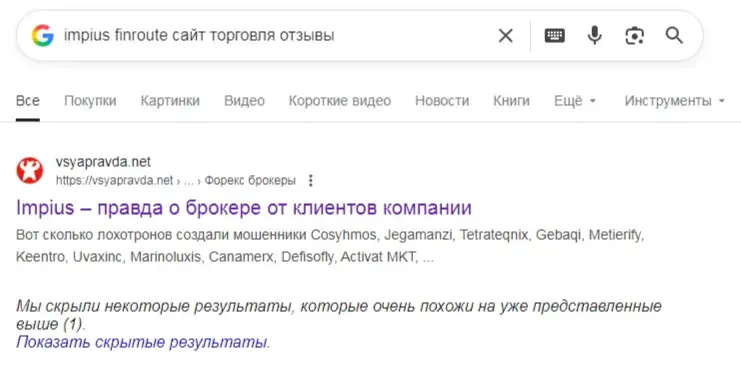Clear the search query with X
Image resolution: width=741 pixels, height=383 pixels.
[506, 35]
